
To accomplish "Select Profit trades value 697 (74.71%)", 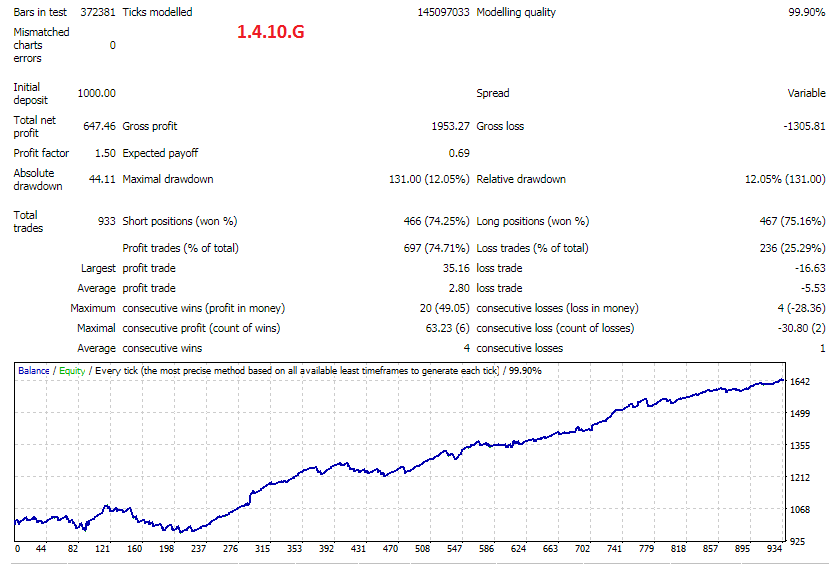I will pyautogui.click(x=436, y=248).
